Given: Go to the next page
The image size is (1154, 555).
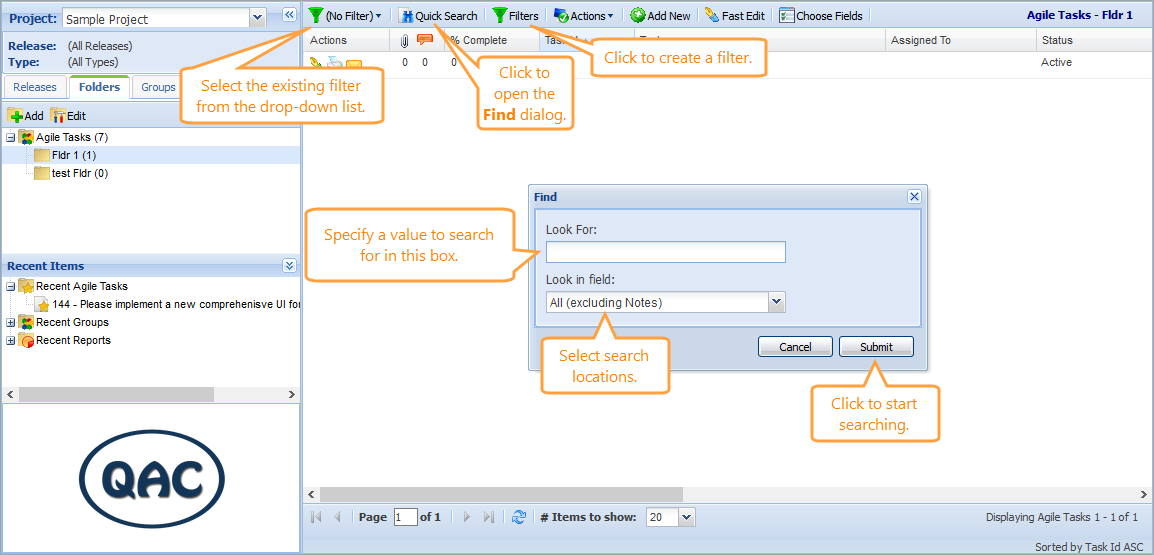Looking at the screenshot, I should [467, 517].
